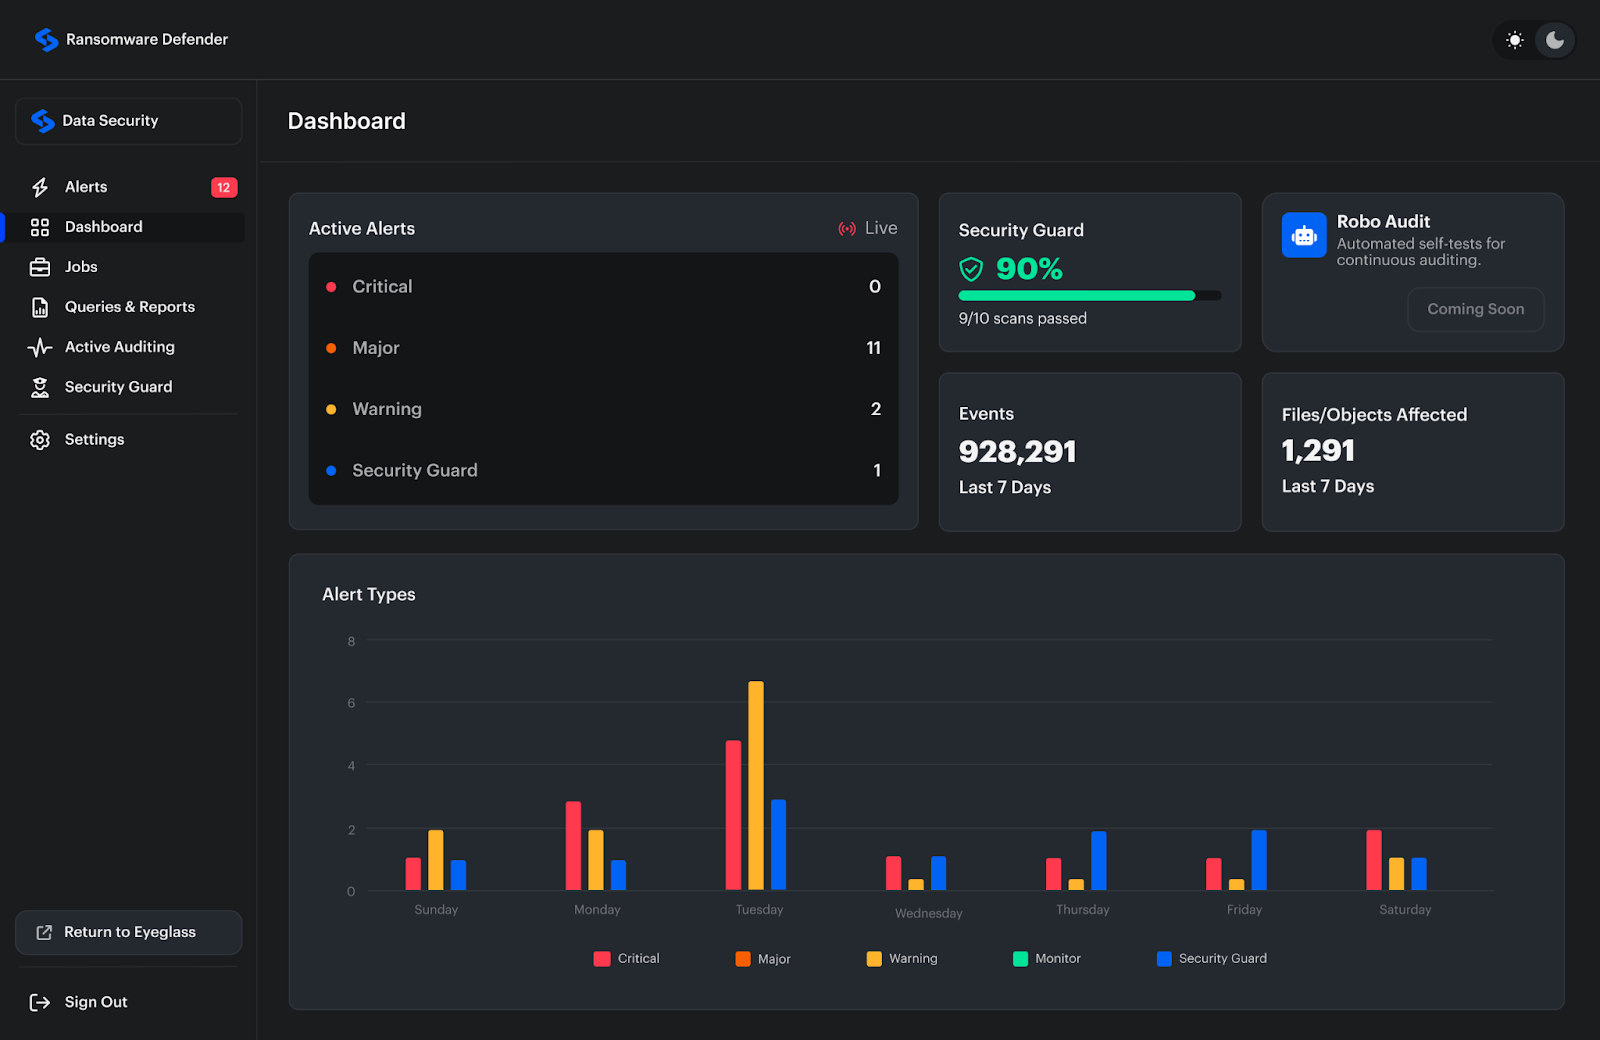
Task: Click the Live broadcast indicator icon
Action: point(847,229)
